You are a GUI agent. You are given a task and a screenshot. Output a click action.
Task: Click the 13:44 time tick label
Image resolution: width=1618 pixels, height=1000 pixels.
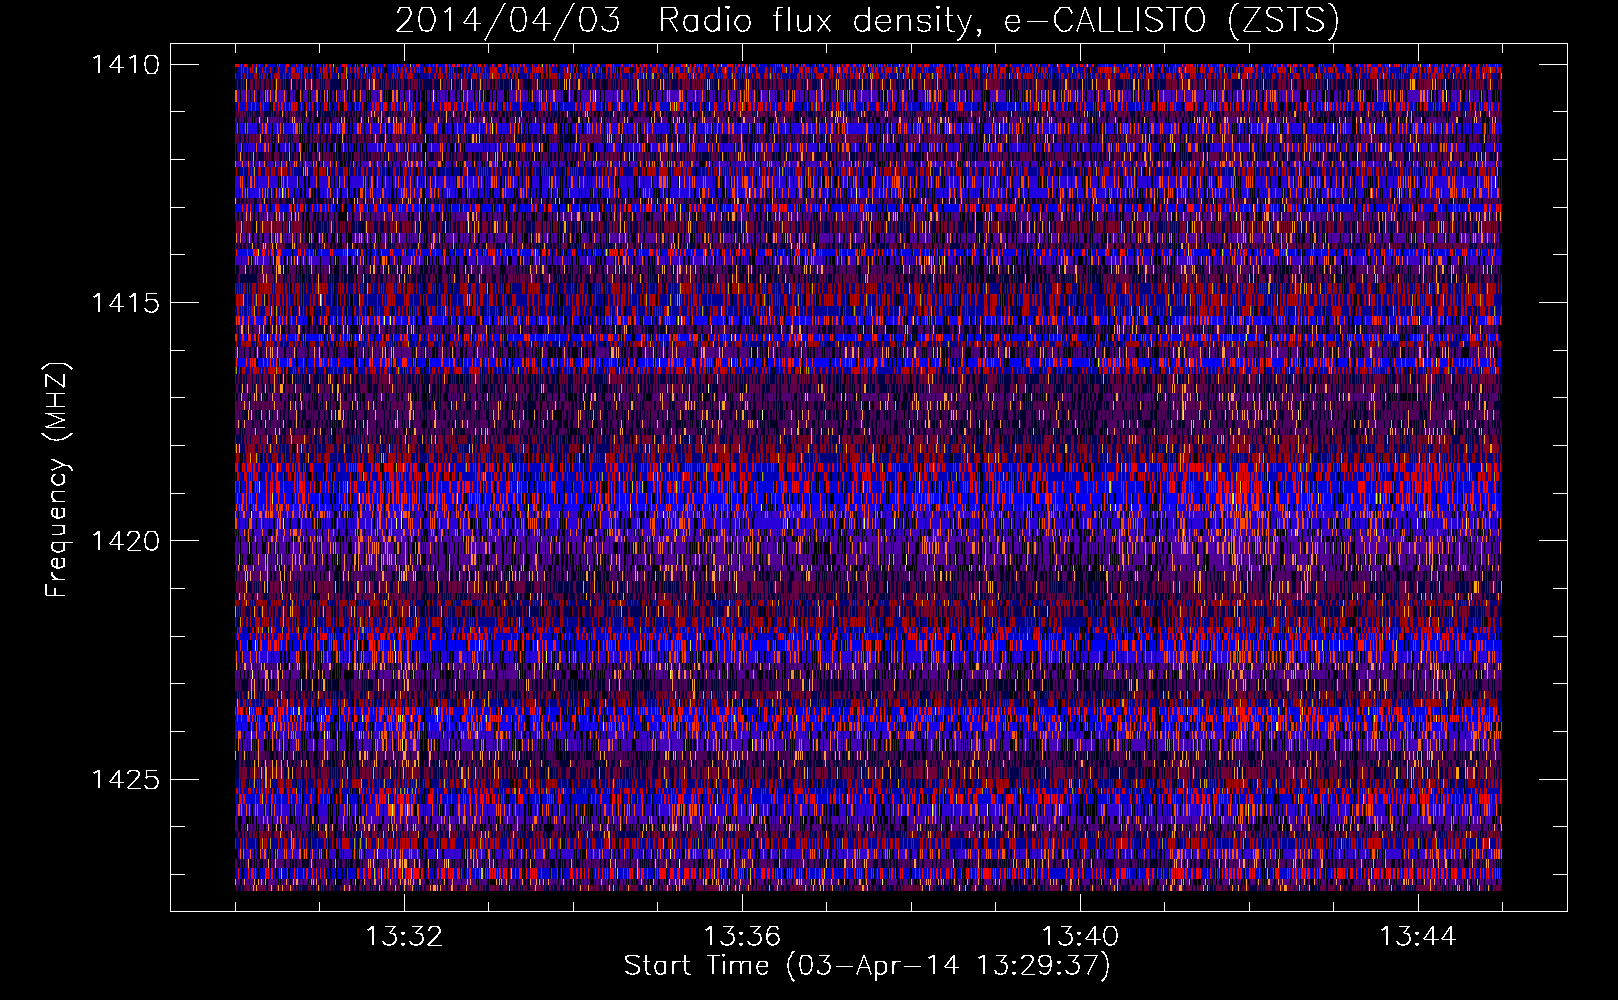click(1418, 937)
